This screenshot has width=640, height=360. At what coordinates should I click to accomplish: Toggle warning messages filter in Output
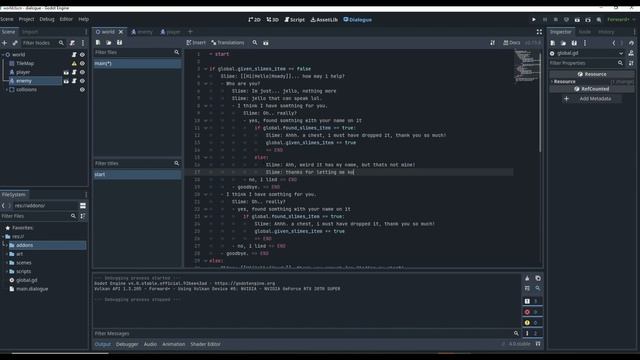click(x=532, y=322)
